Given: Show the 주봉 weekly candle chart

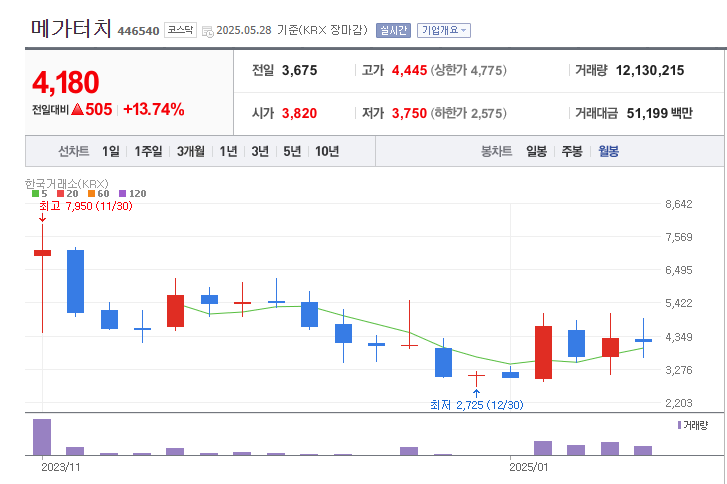Looking at the screenshot, I should click(572, 151).
